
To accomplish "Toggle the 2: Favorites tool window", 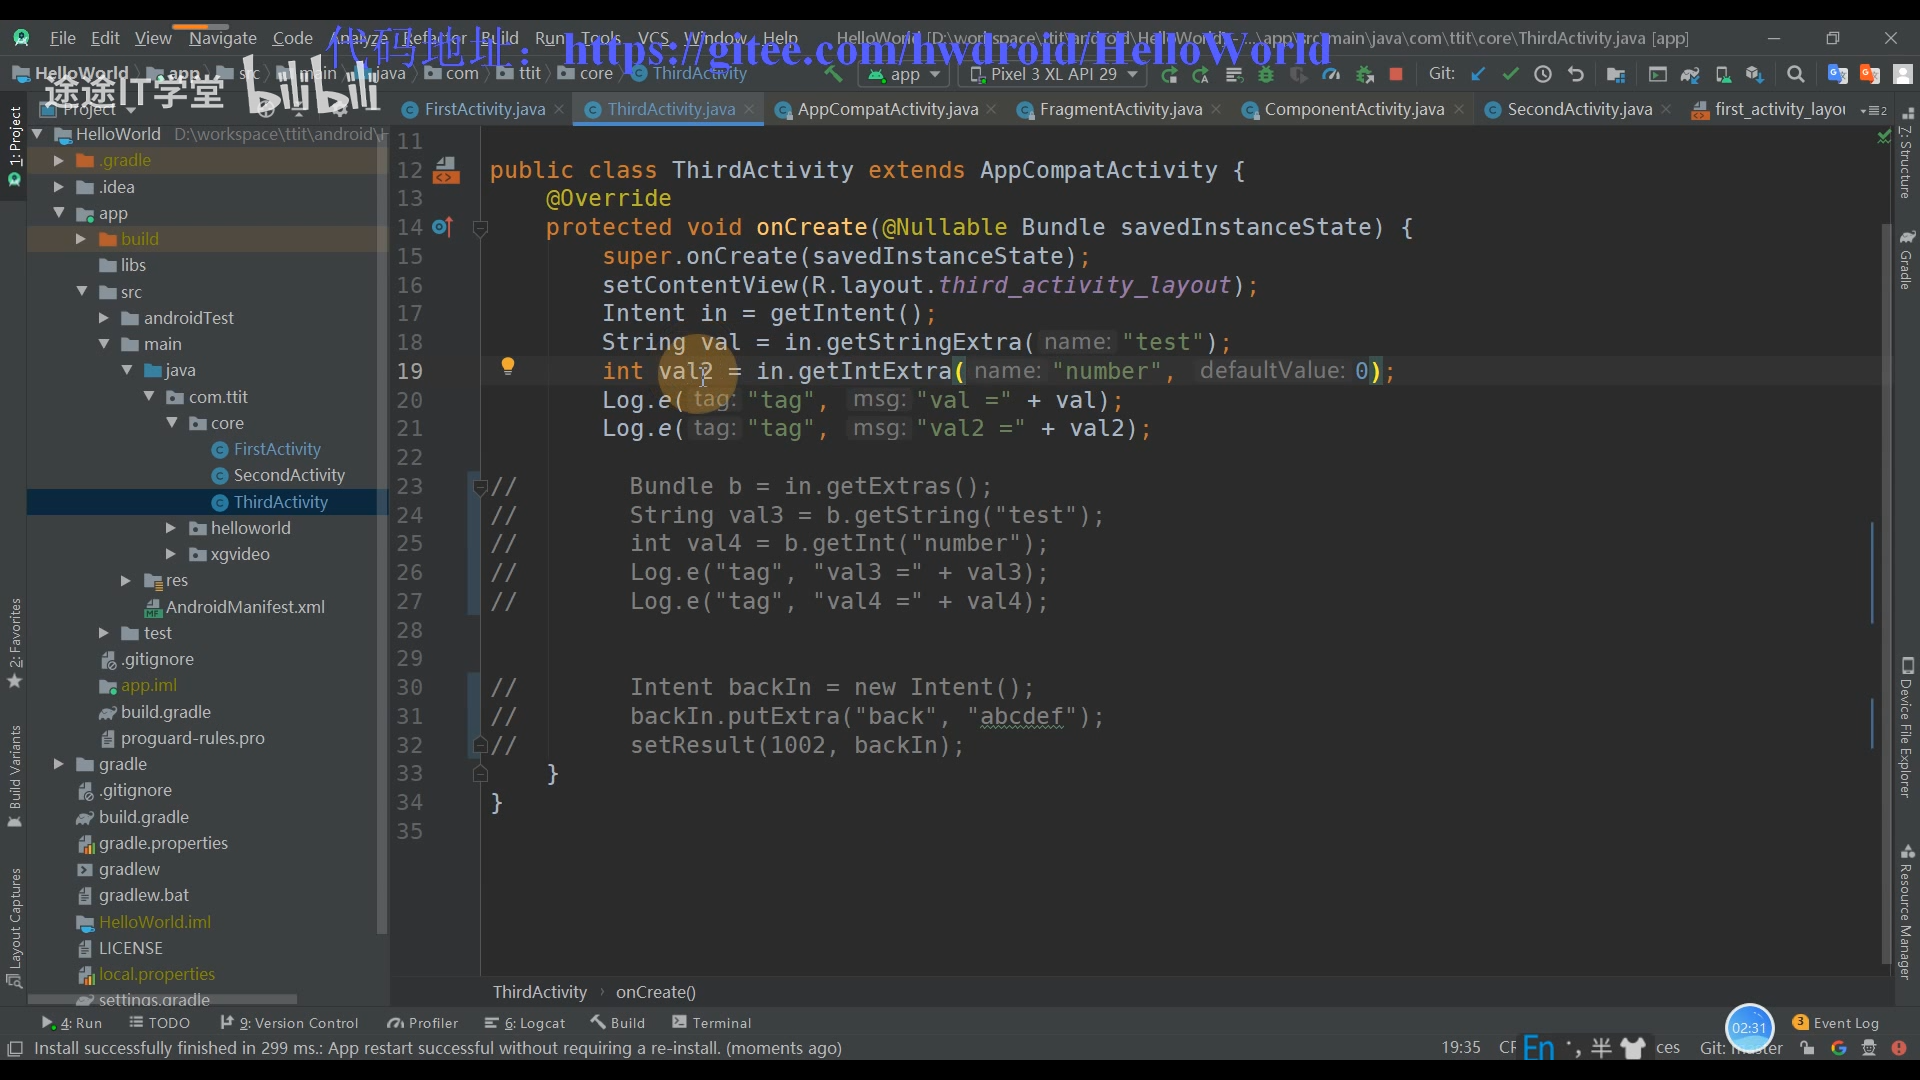I will [x=15, y=643].
